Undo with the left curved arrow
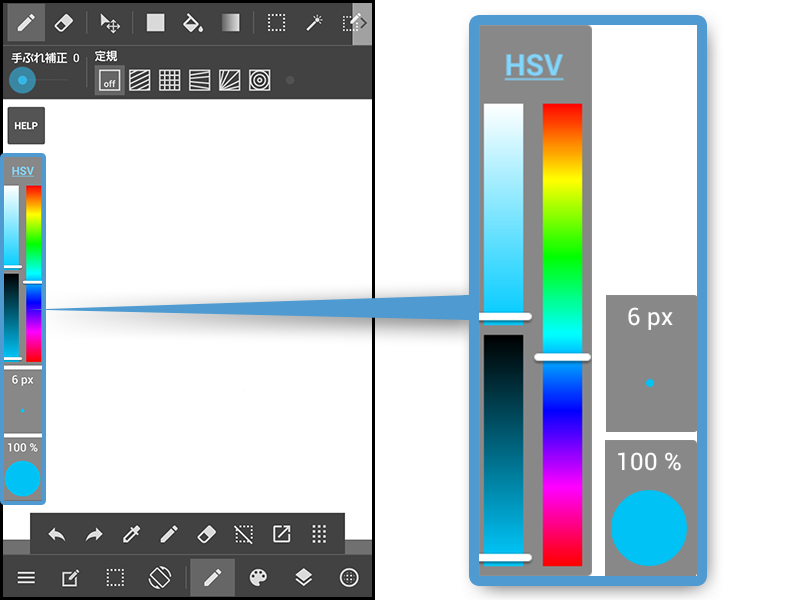The image size is (800, 600). [x=57, y=535]
